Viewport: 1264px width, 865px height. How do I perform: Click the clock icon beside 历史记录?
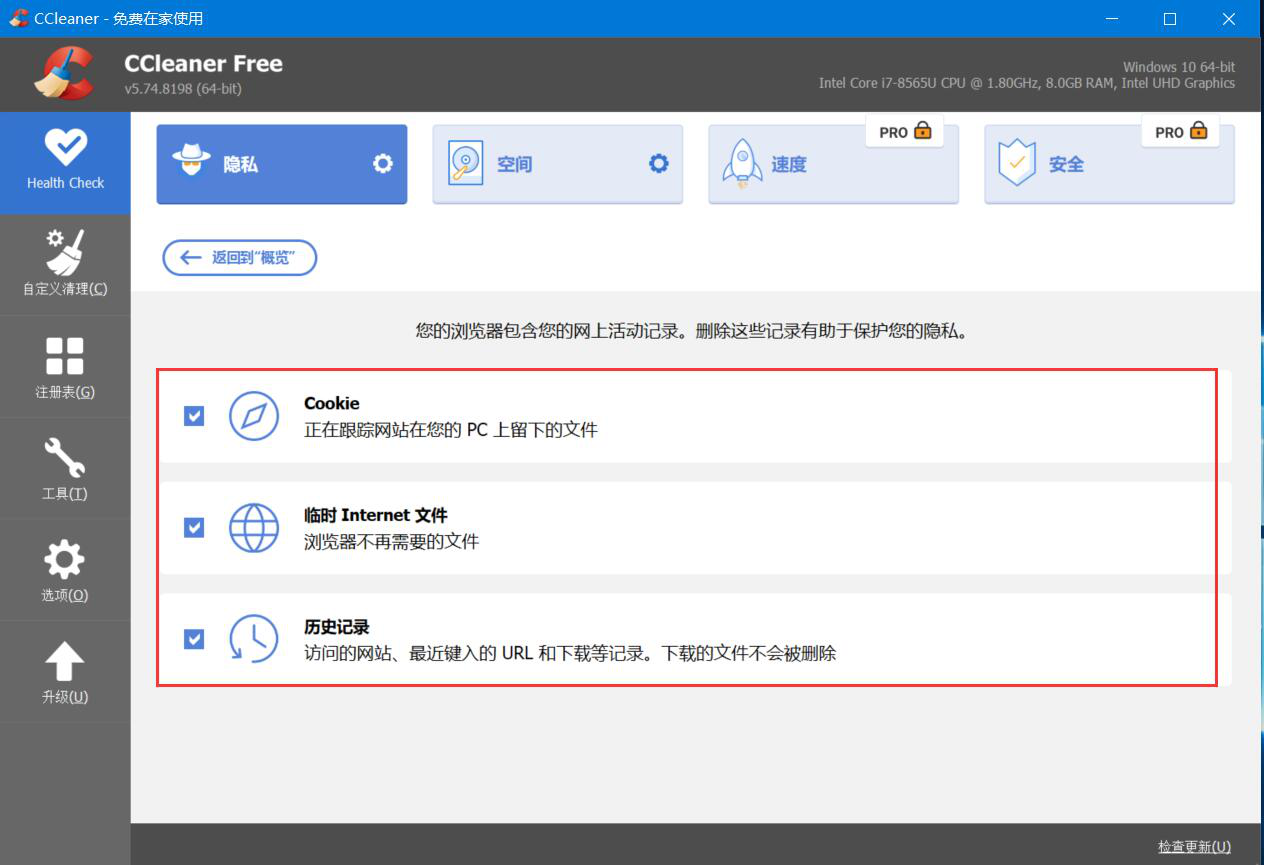[254, 639]
